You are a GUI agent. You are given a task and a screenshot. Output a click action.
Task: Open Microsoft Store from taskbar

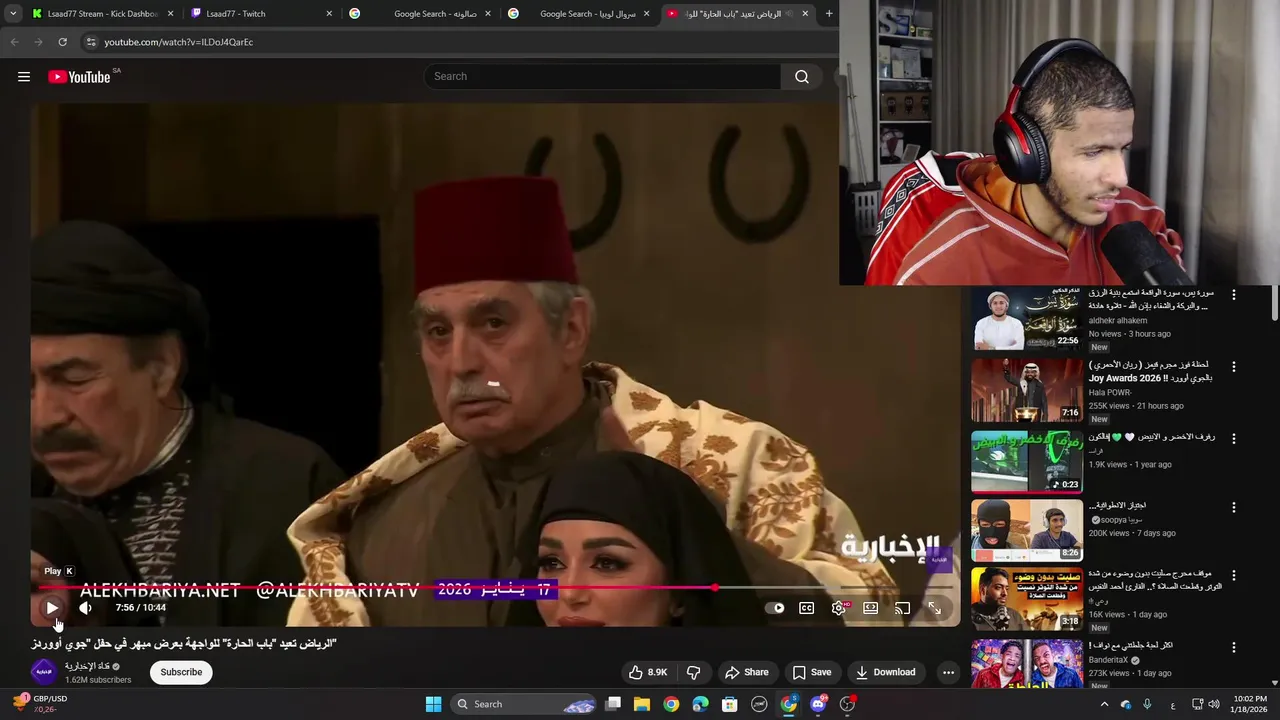point(730,704)
